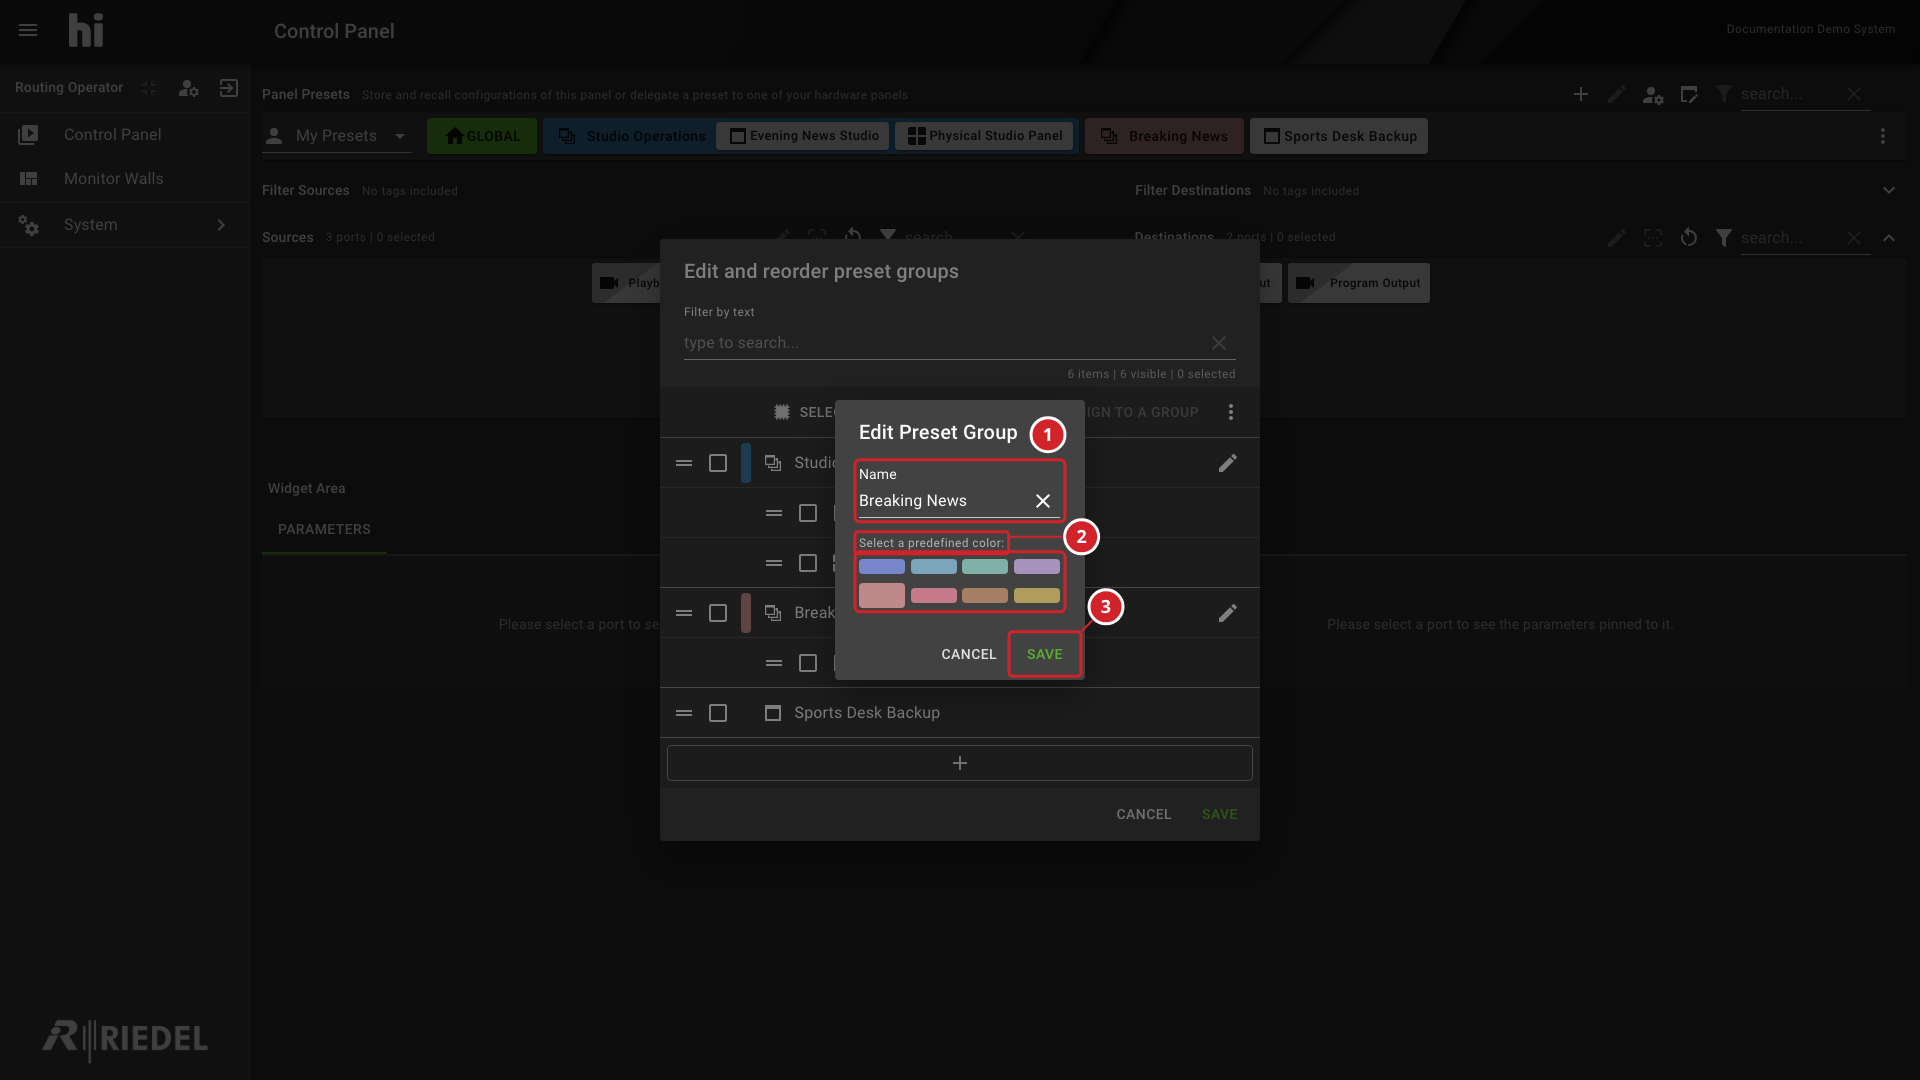Open the hamburger navigation menu

pyautogui.click(x=28, y=30)
